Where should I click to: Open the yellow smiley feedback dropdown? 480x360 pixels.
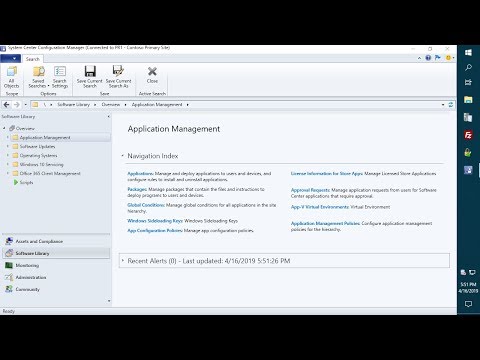450,58
